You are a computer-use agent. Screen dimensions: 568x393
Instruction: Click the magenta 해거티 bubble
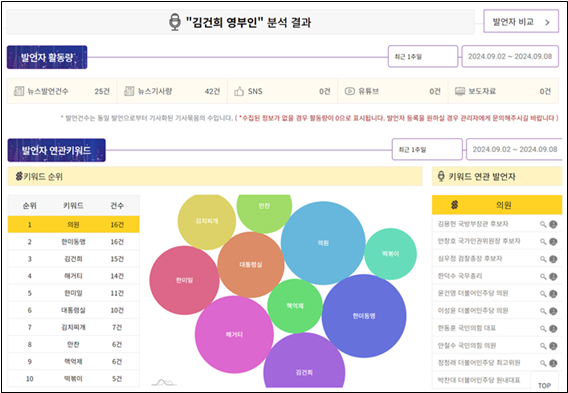[x=234, y=335]
